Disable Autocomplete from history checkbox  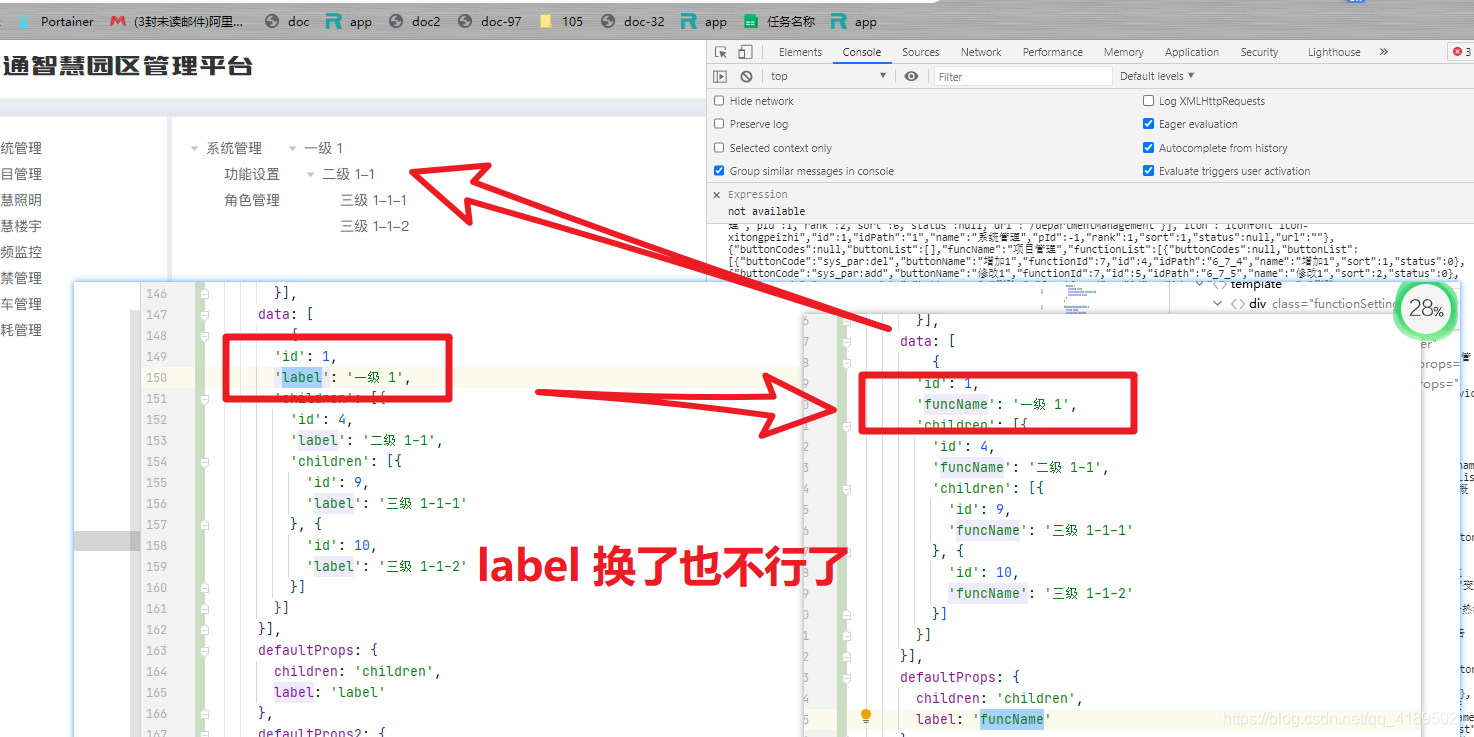[x=1148, y=148]
